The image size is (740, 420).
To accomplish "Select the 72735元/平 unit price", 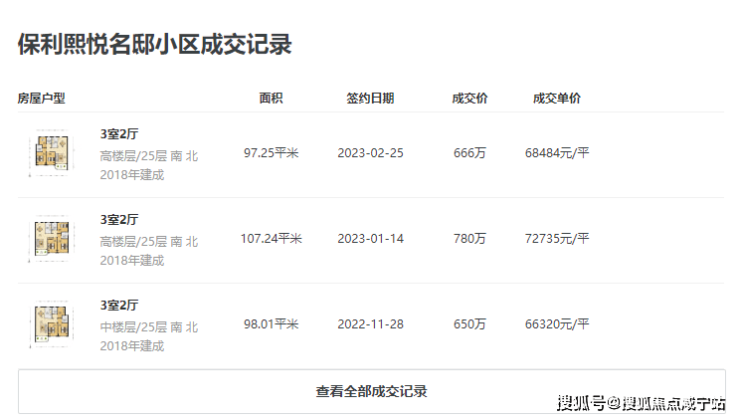I will (557, 238).
